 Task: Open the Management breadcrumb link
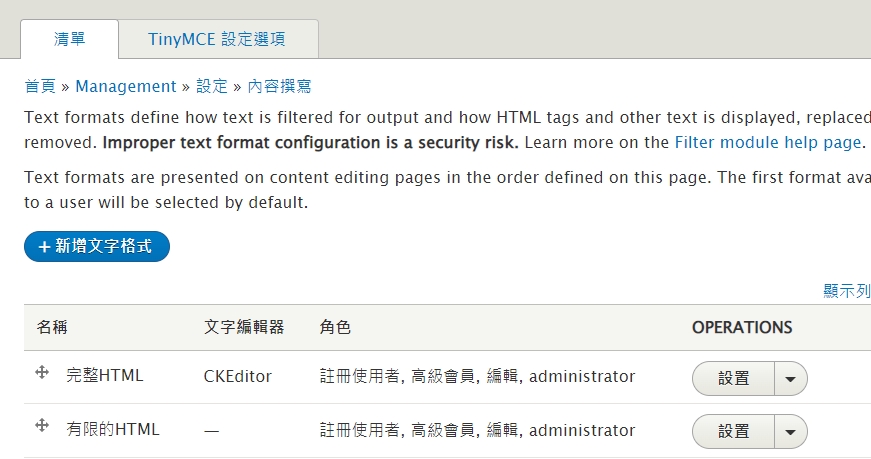coord(125,86)
